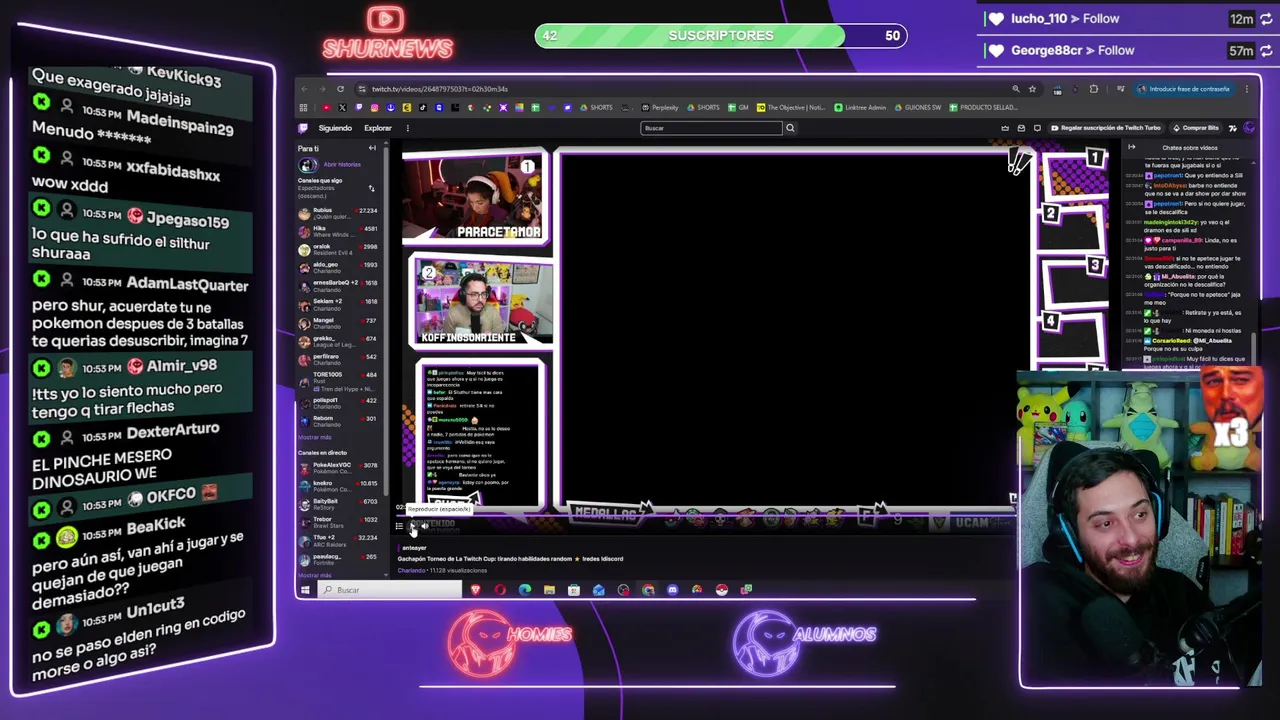
Task: Reload the page in the browser
Action: click(340, 89)
